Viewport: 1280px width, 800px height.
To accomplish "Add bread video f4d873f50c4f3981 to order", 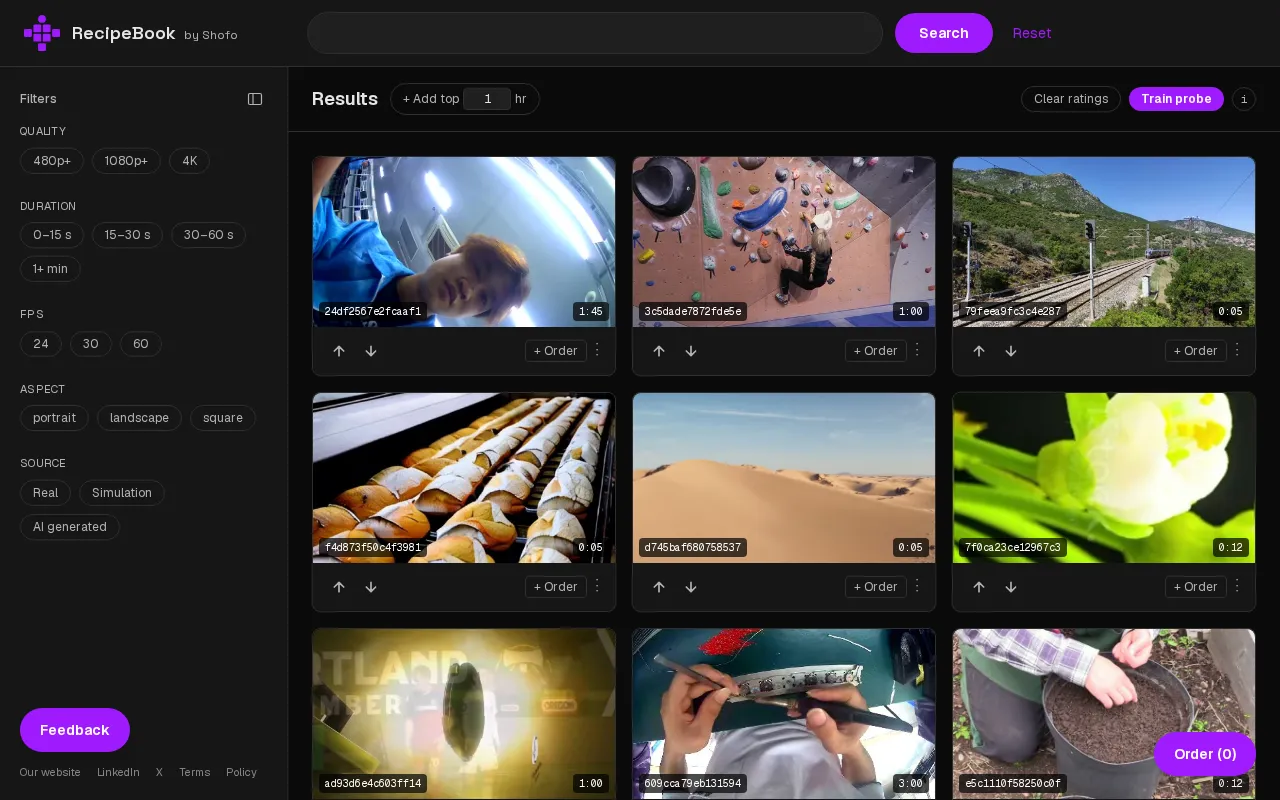I will 556,587.
